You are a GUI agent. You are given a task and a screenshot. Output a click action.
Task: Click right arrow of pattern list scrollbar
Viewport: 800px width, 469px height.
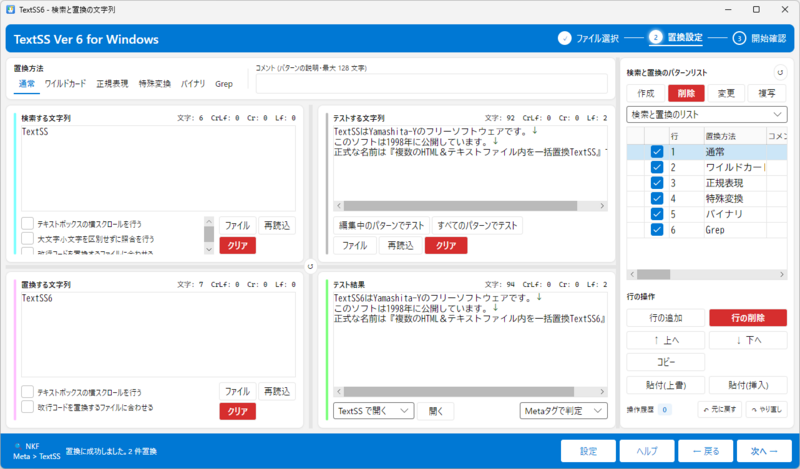(782, 275)
